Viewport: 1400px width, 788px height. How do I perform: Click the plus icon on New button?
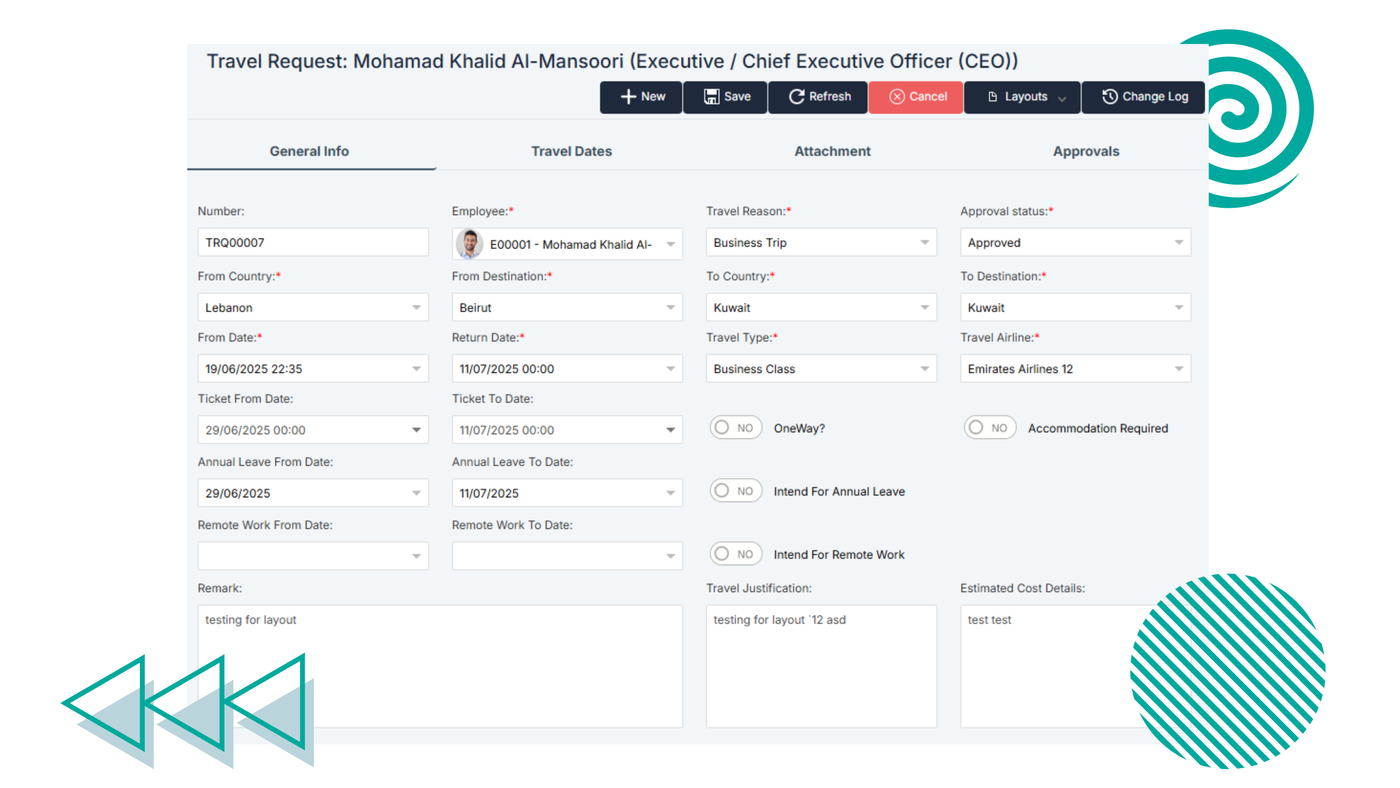pos(628,97)
